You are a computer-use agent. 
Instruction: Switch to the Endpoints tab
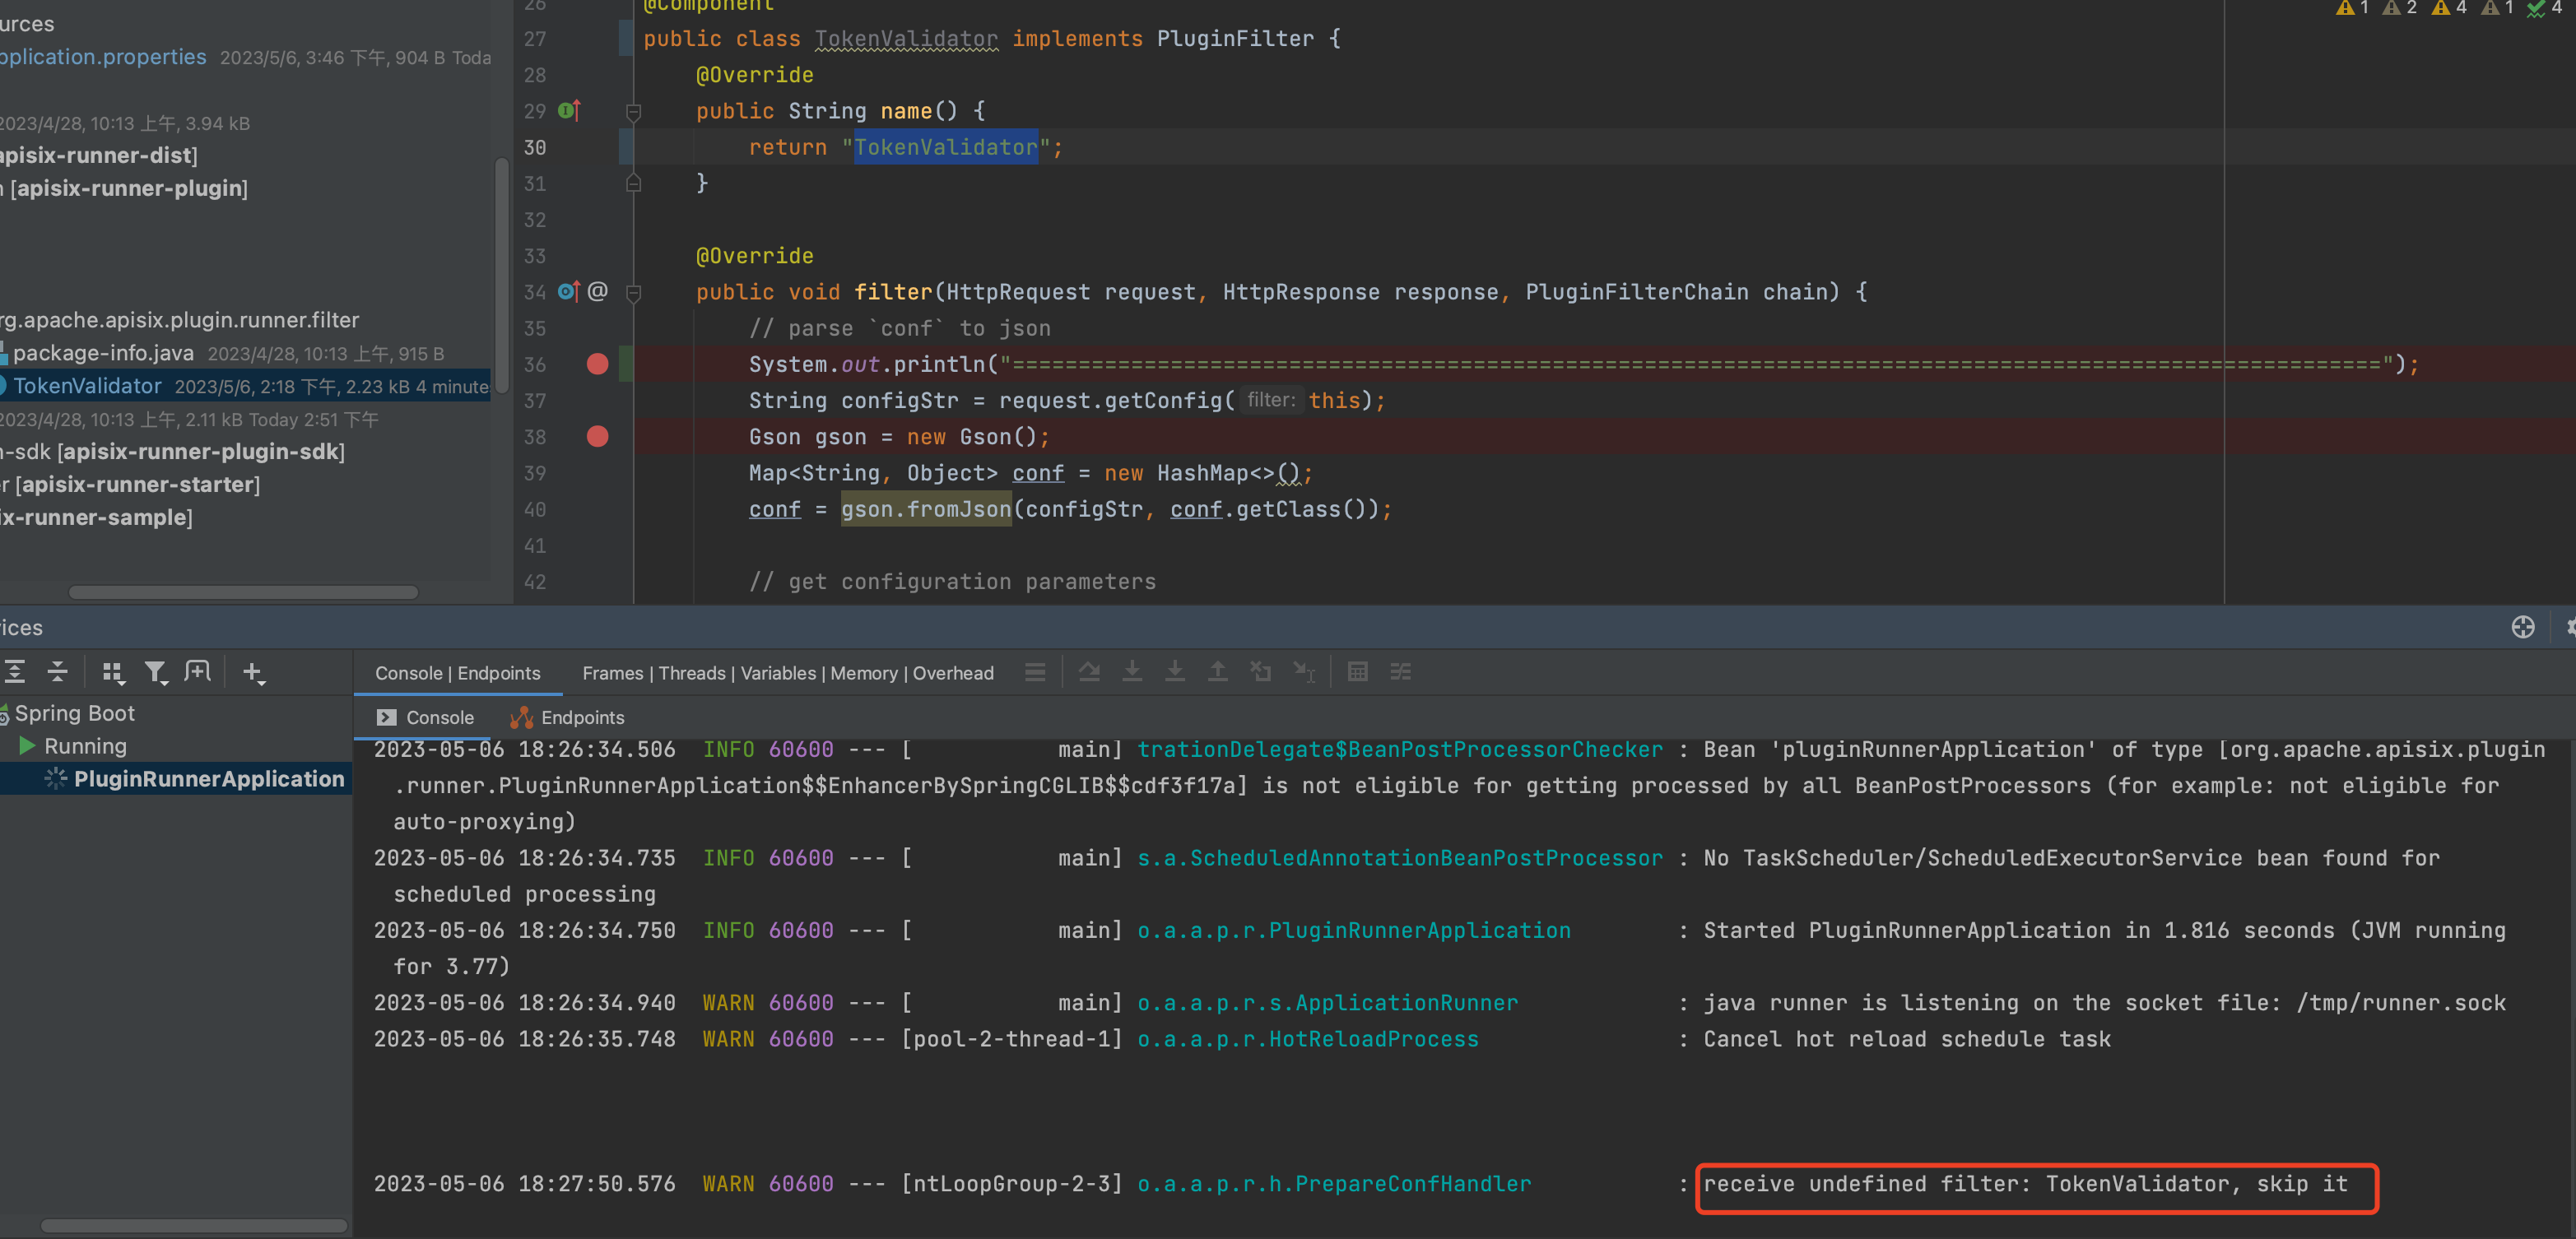(x=582, y=717)
